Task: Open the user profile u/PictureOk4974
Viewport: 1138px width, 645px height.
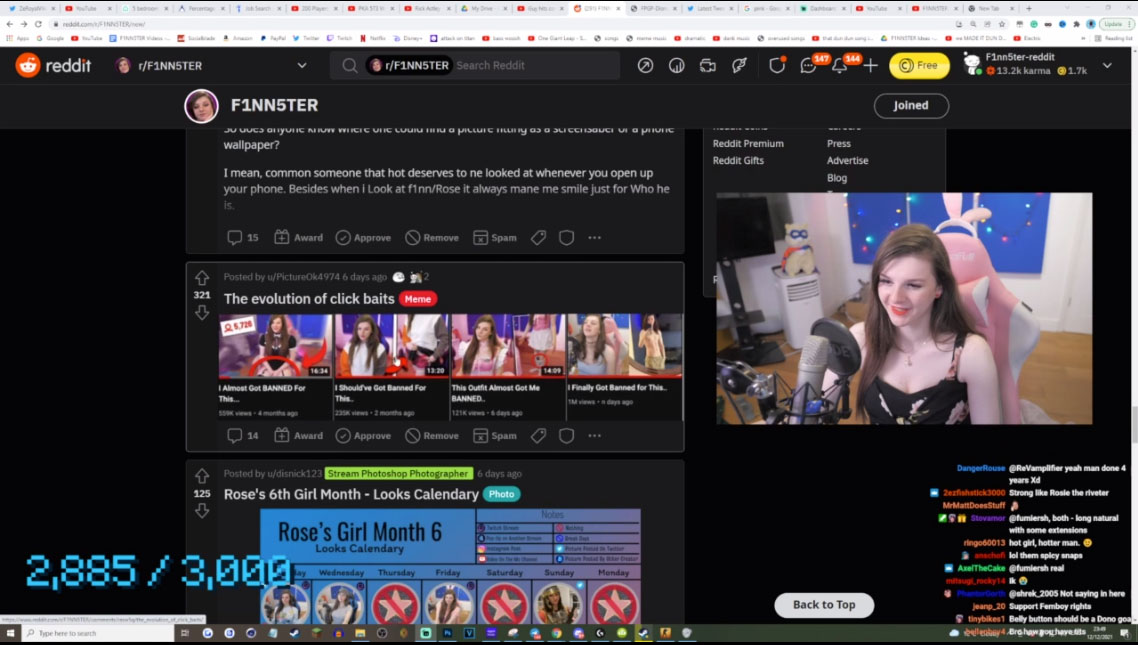Action: (x=303, y=276)
